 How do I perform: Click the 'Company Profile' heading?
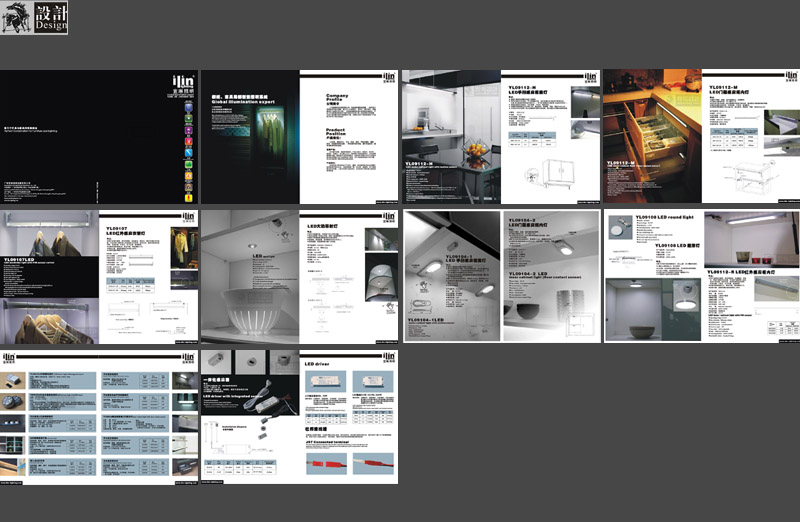click(x=337, y=97)
